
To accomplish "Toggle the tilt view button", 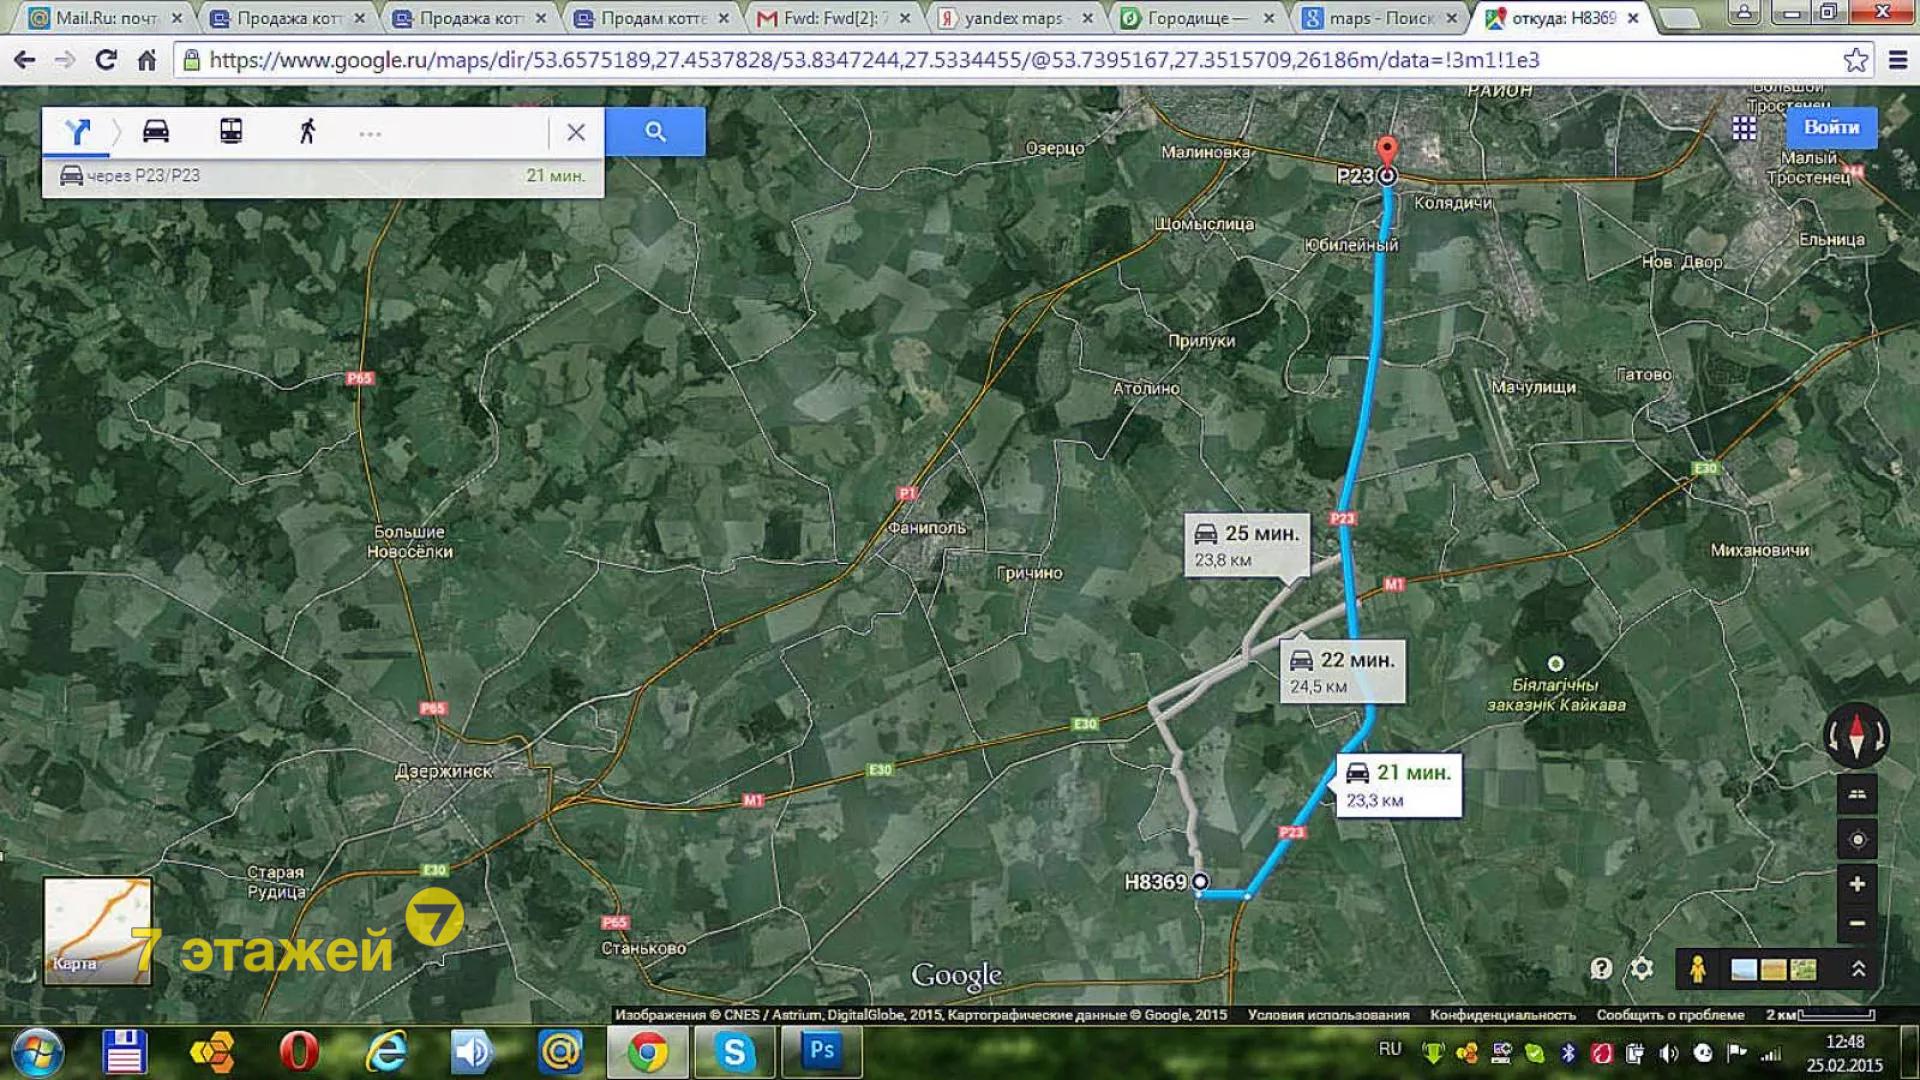I will pos(1857,795).
